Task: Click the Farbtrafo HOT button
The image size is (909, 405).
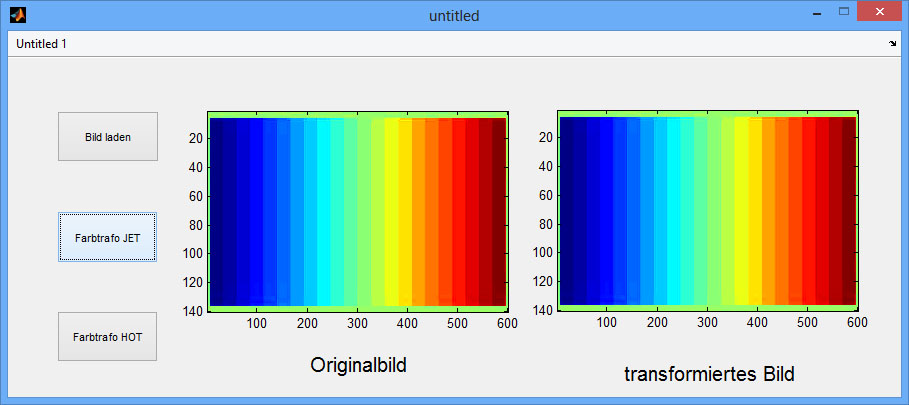Action: (x=107, y=337)
